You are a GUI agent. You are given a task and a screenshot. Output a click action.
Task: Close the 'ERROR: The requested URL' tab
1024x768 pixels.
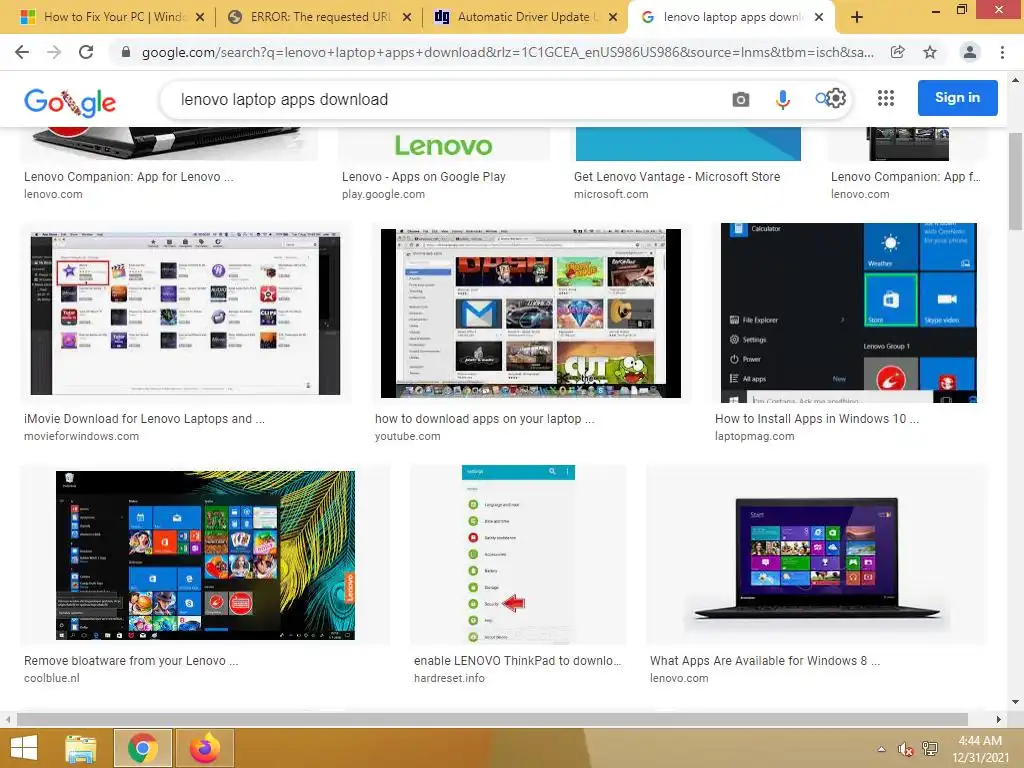(x=407, y=17)
